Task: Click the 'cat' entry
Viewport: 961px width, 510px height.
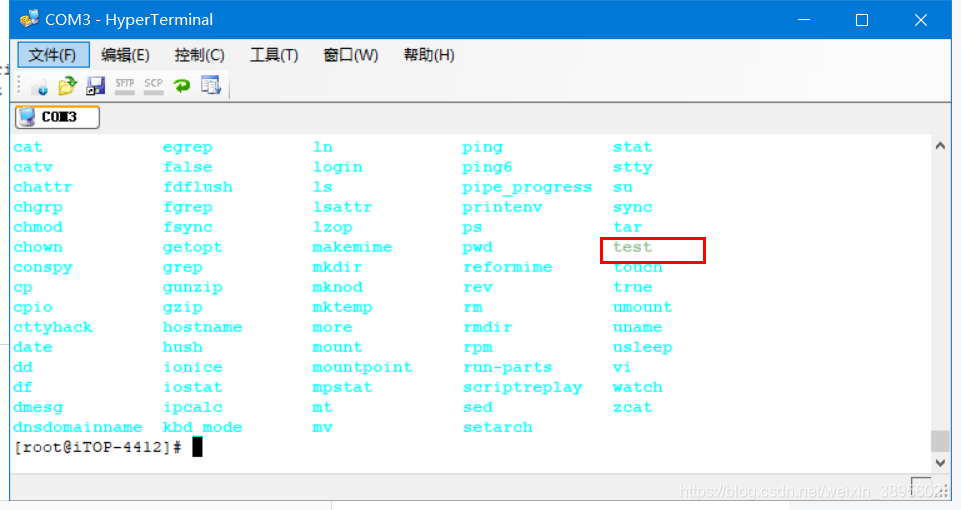Action: pos(28,147)
